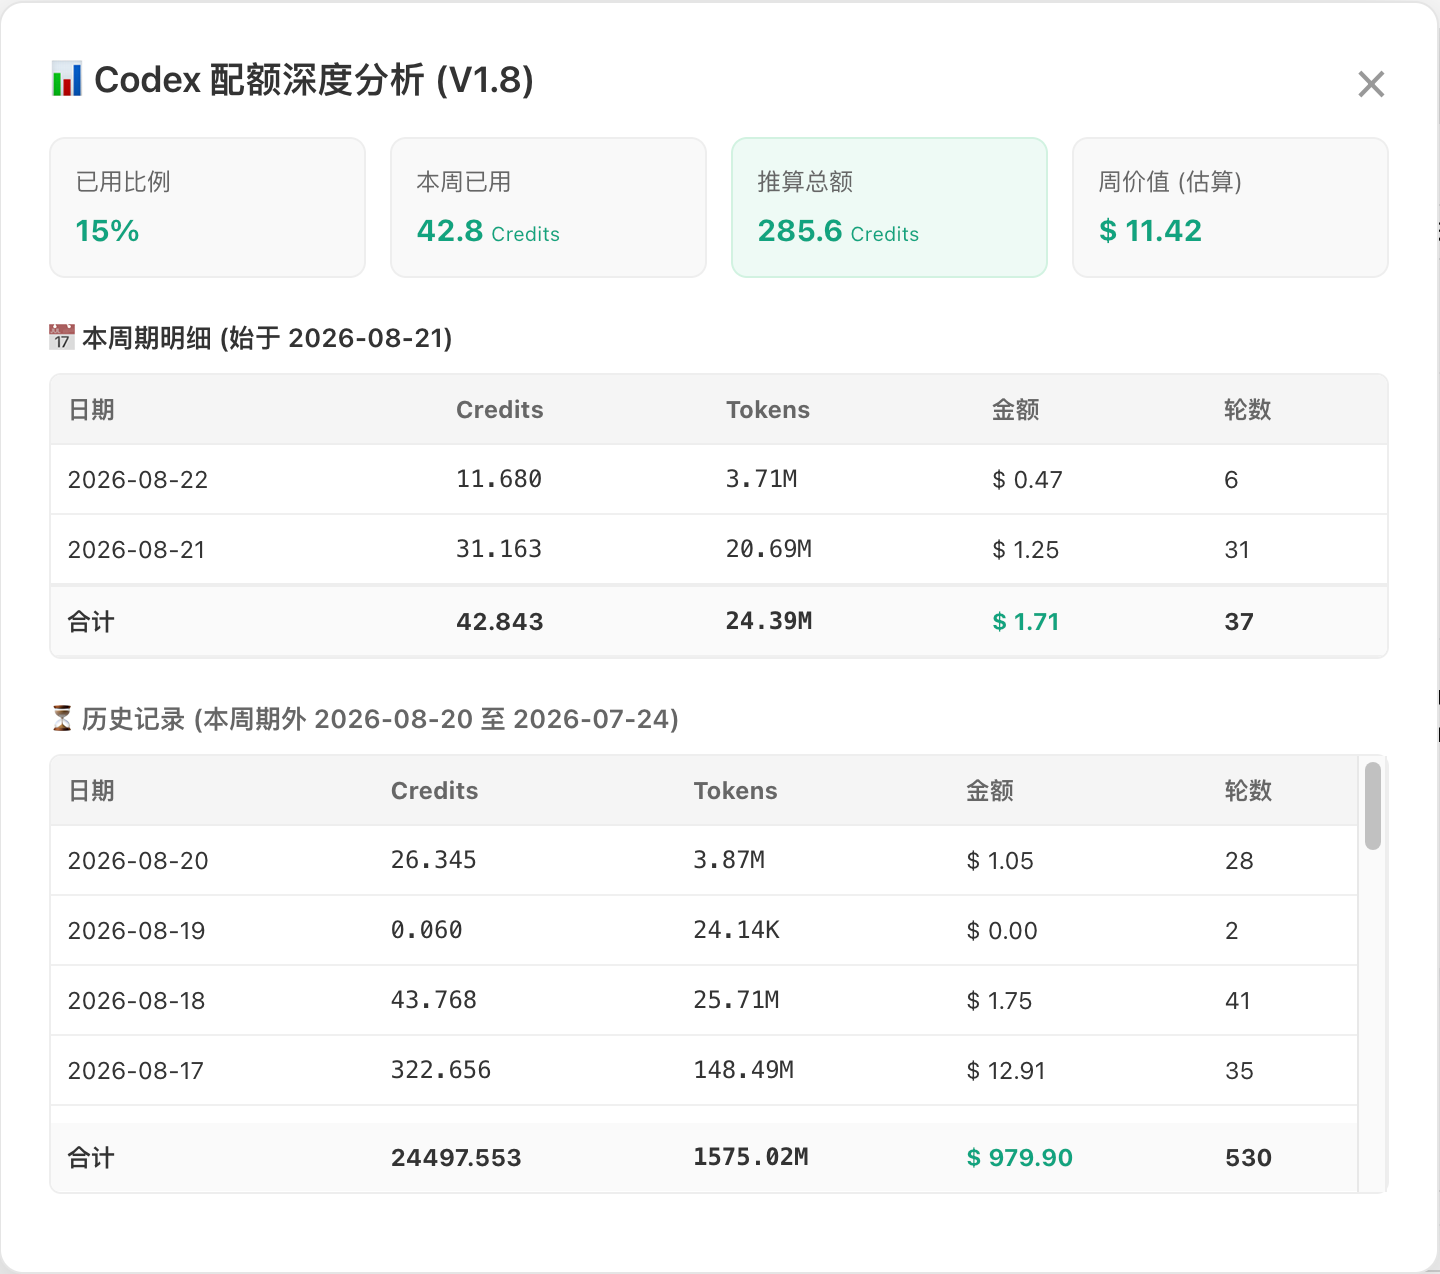Click the amount '$ 0.47'
1440x1274 pixels.
click(1027, 480)
